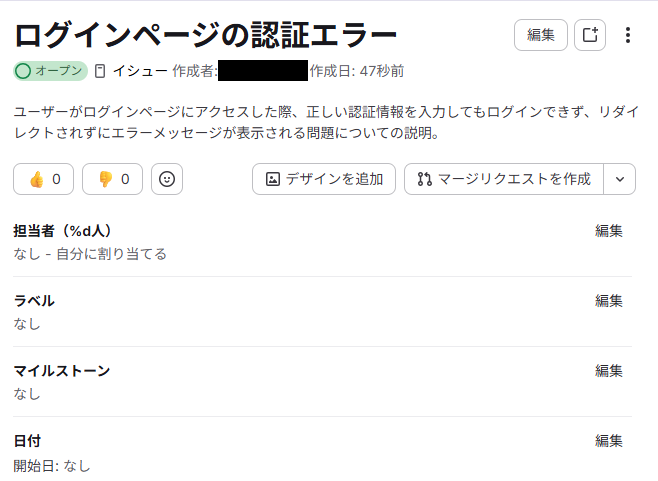Open the three-dot more actions menu
The width and height of the screenshot is (658, 481).
628,35
